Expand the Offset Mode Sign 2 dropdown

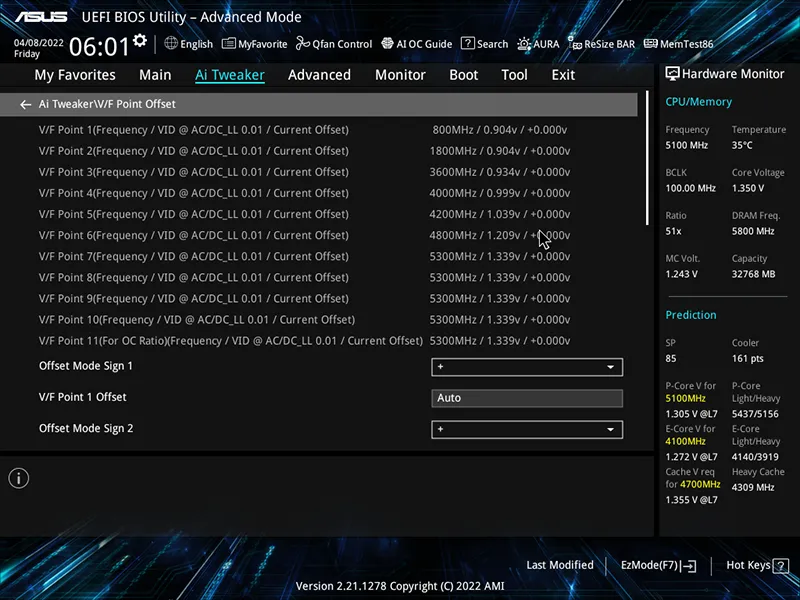coord(527,430)
